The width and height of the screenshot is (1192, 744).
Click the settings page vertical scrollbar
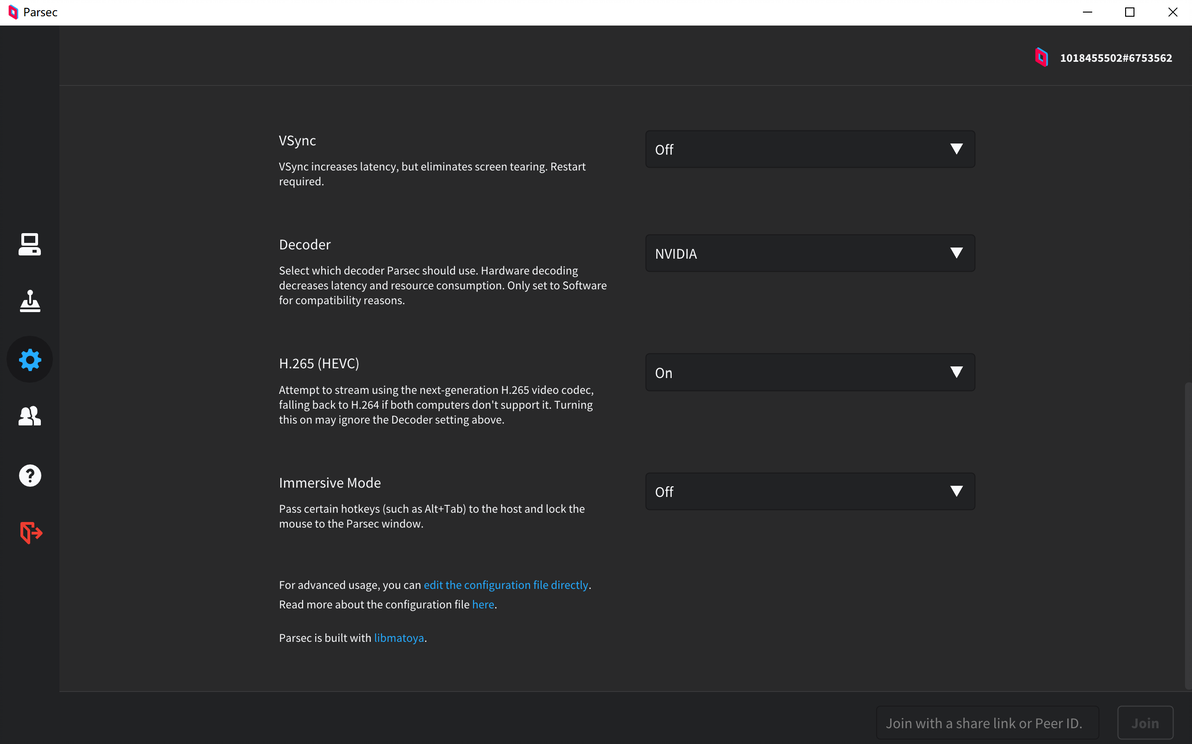(1187, 530)
